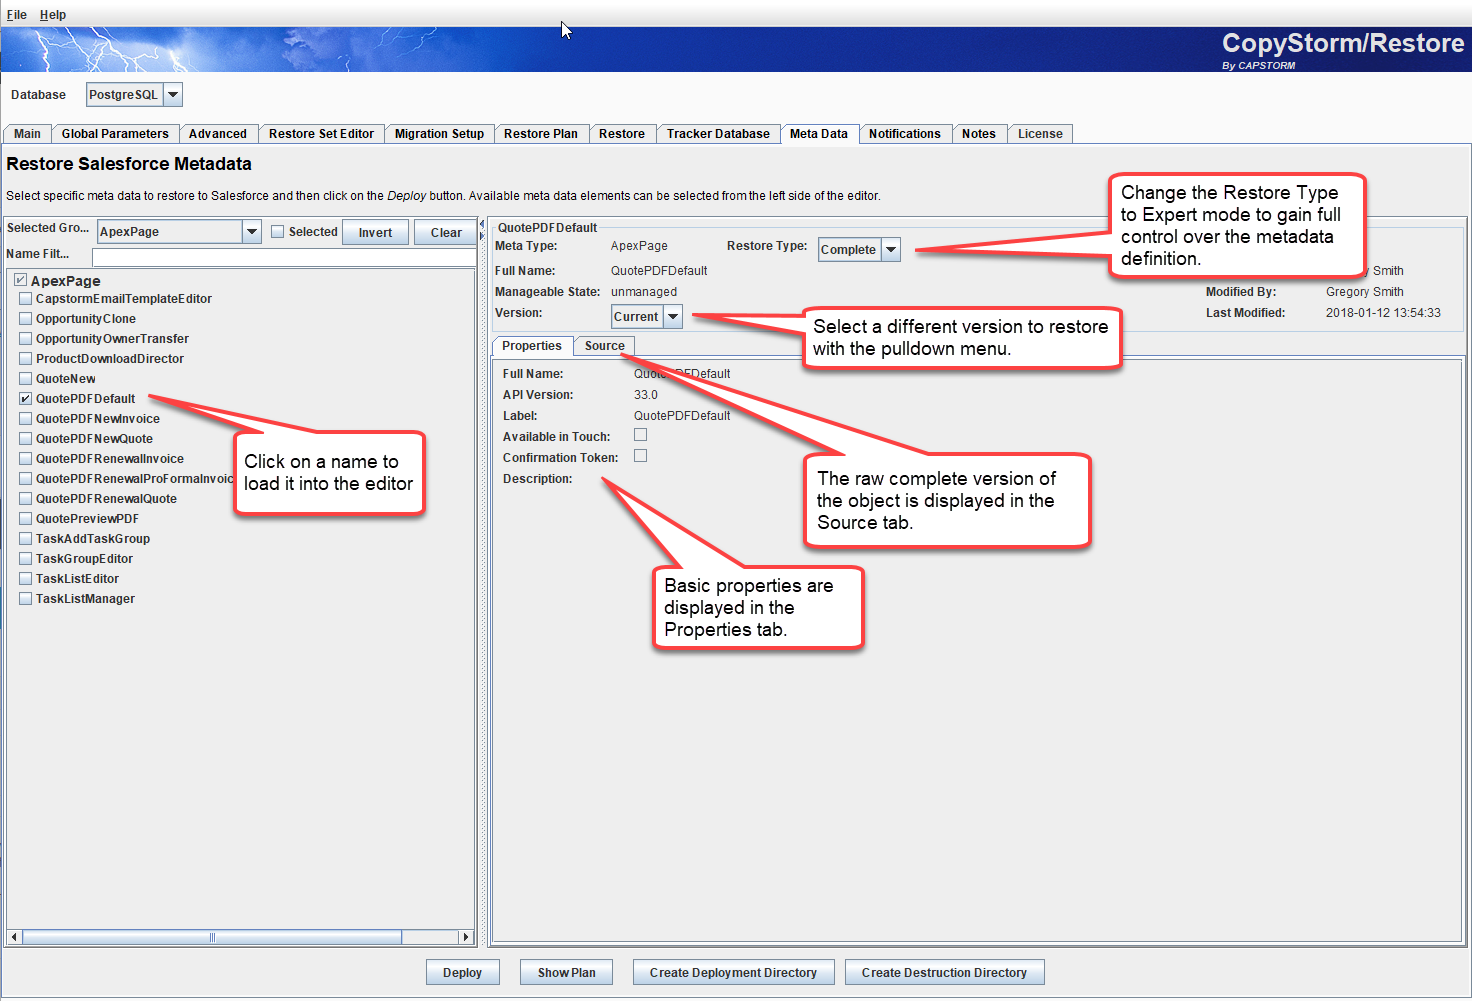The height and width of the screenshot is (1001, 1472).
Task: Open the Migration Setup tab
Action: tap(439, 134)
